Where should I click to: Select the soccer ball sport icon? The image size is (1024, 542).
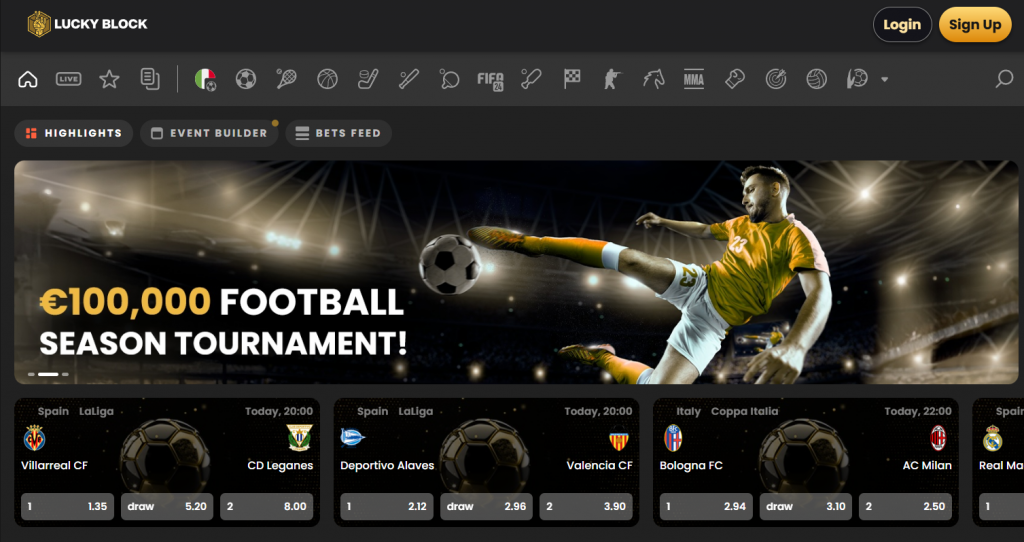(x=246, y=80)
